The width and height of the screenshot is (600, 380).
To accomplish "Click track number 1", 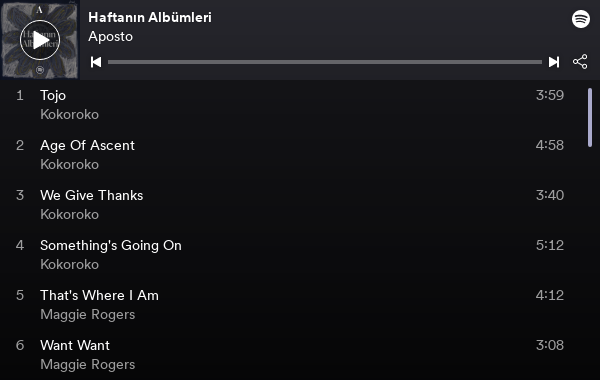I will 20,95.
